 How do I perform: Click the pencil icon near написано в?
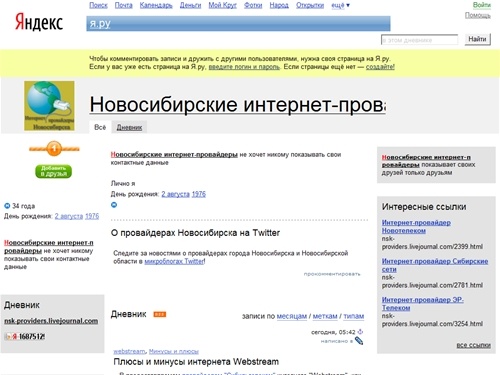click(x=359, y=341)
